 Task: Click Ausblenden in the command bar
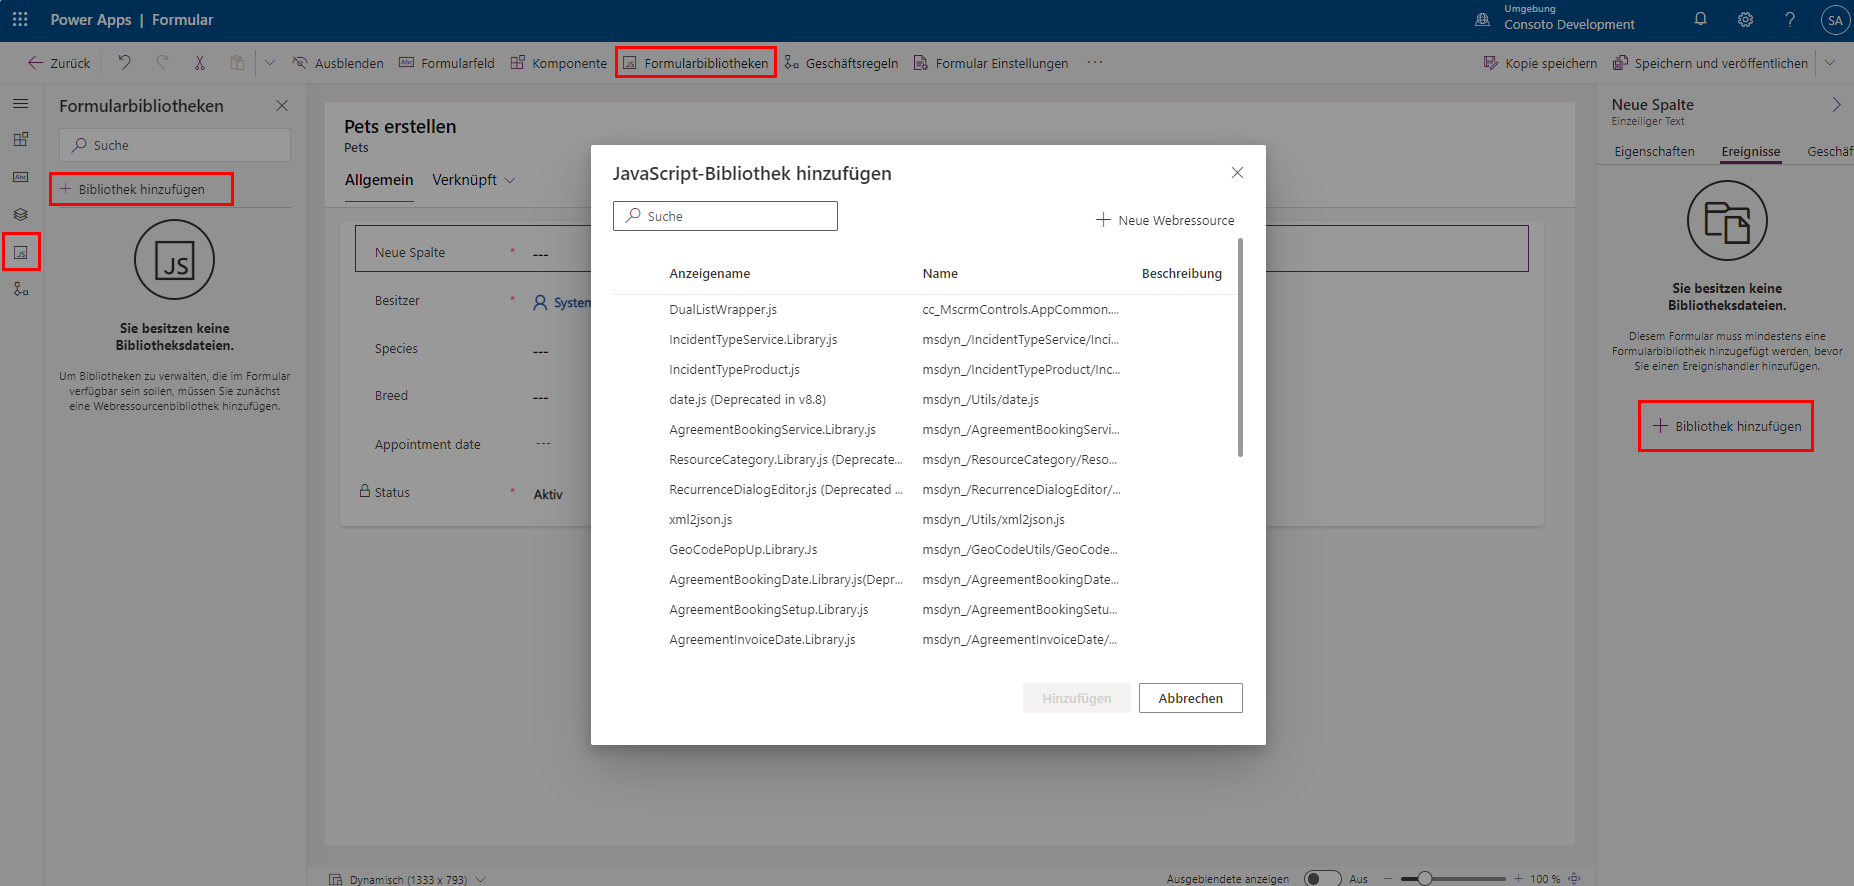point(338,63)
